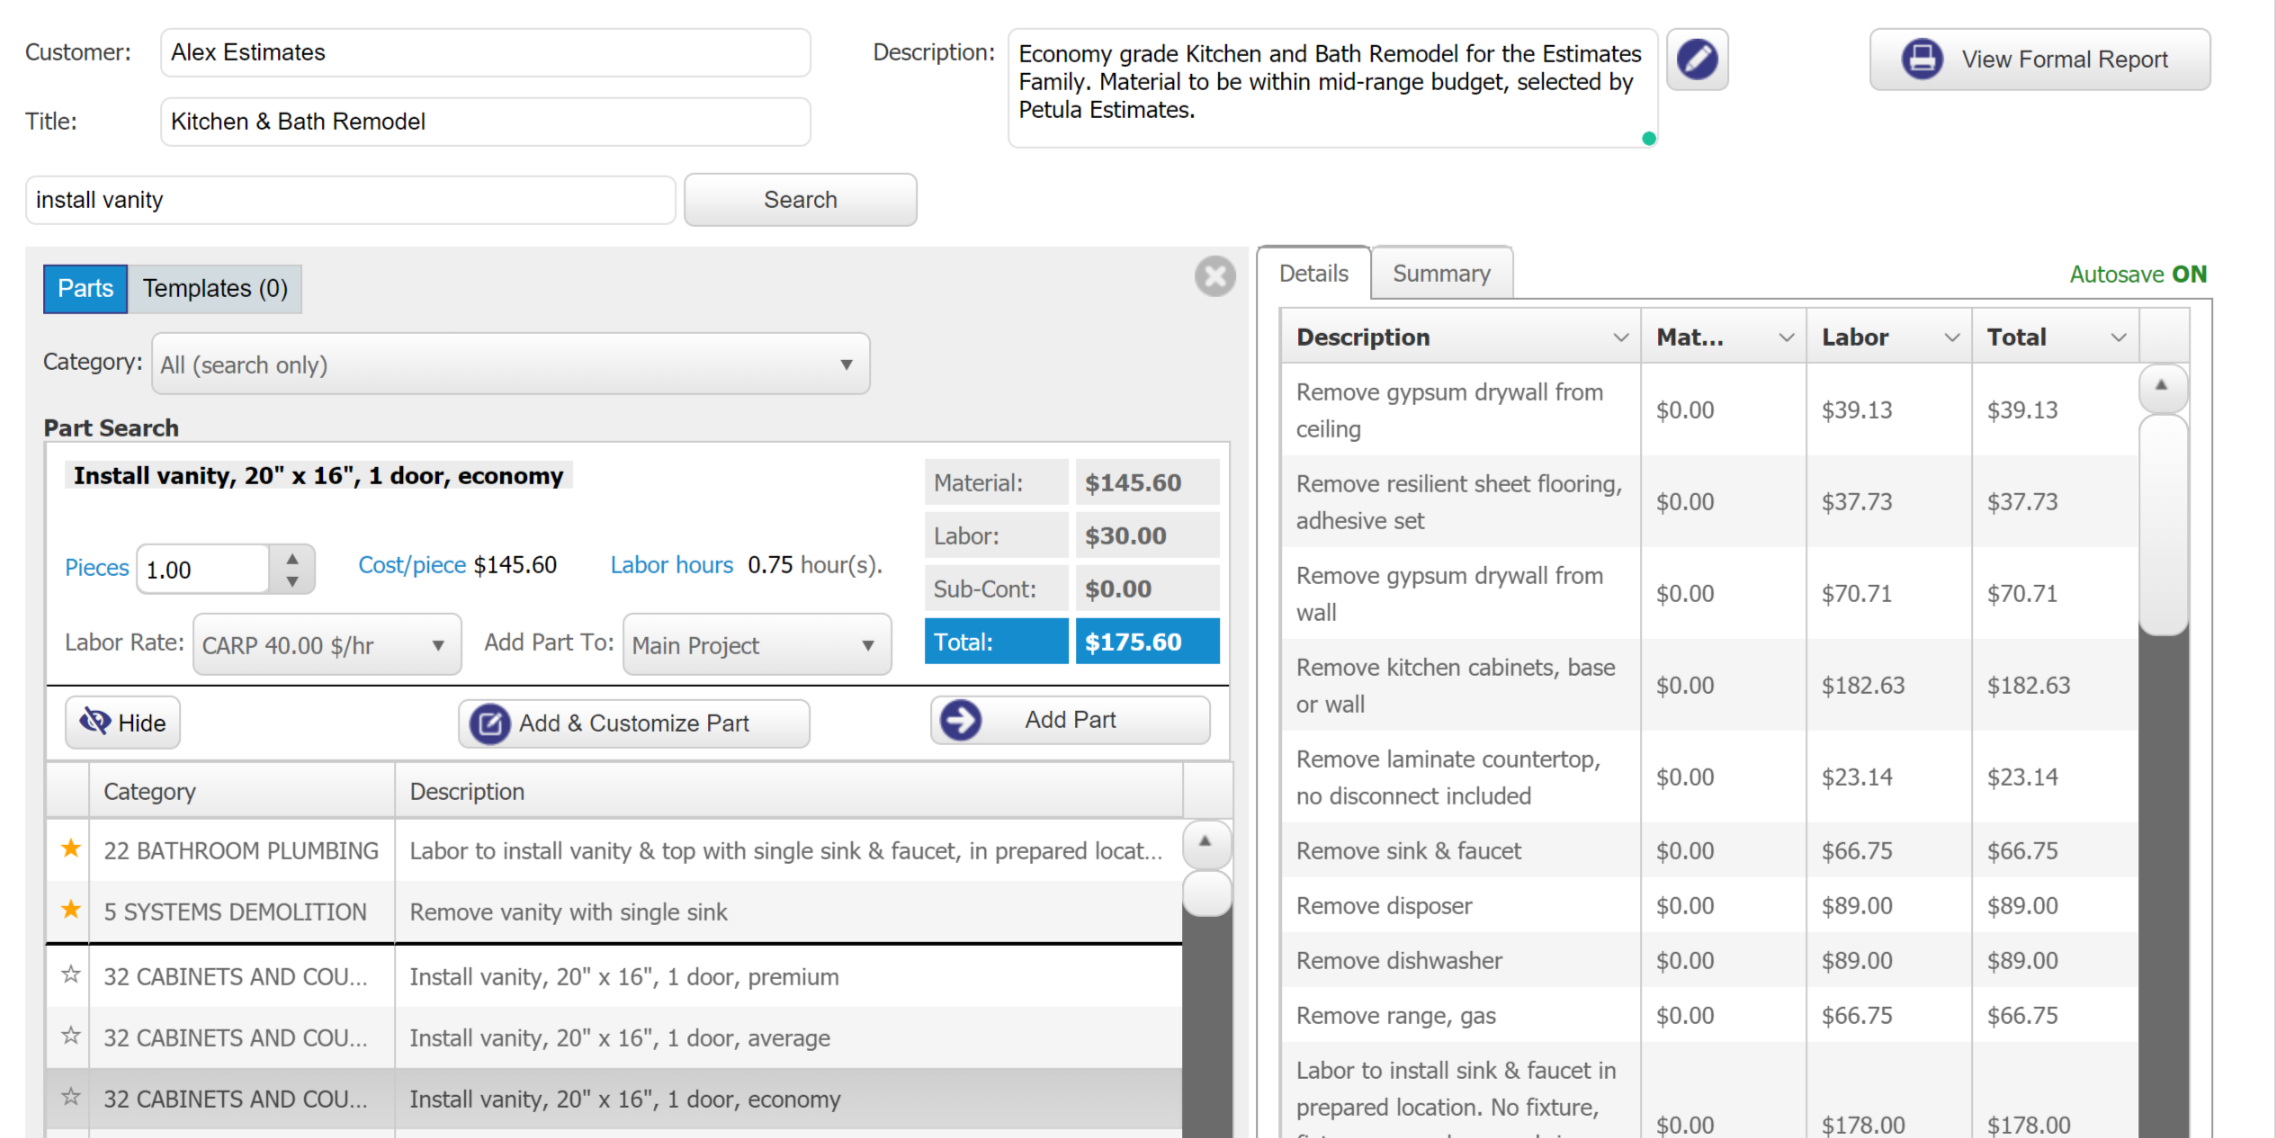
Task: Click the Labor hours link
Action: click(671, 565)
